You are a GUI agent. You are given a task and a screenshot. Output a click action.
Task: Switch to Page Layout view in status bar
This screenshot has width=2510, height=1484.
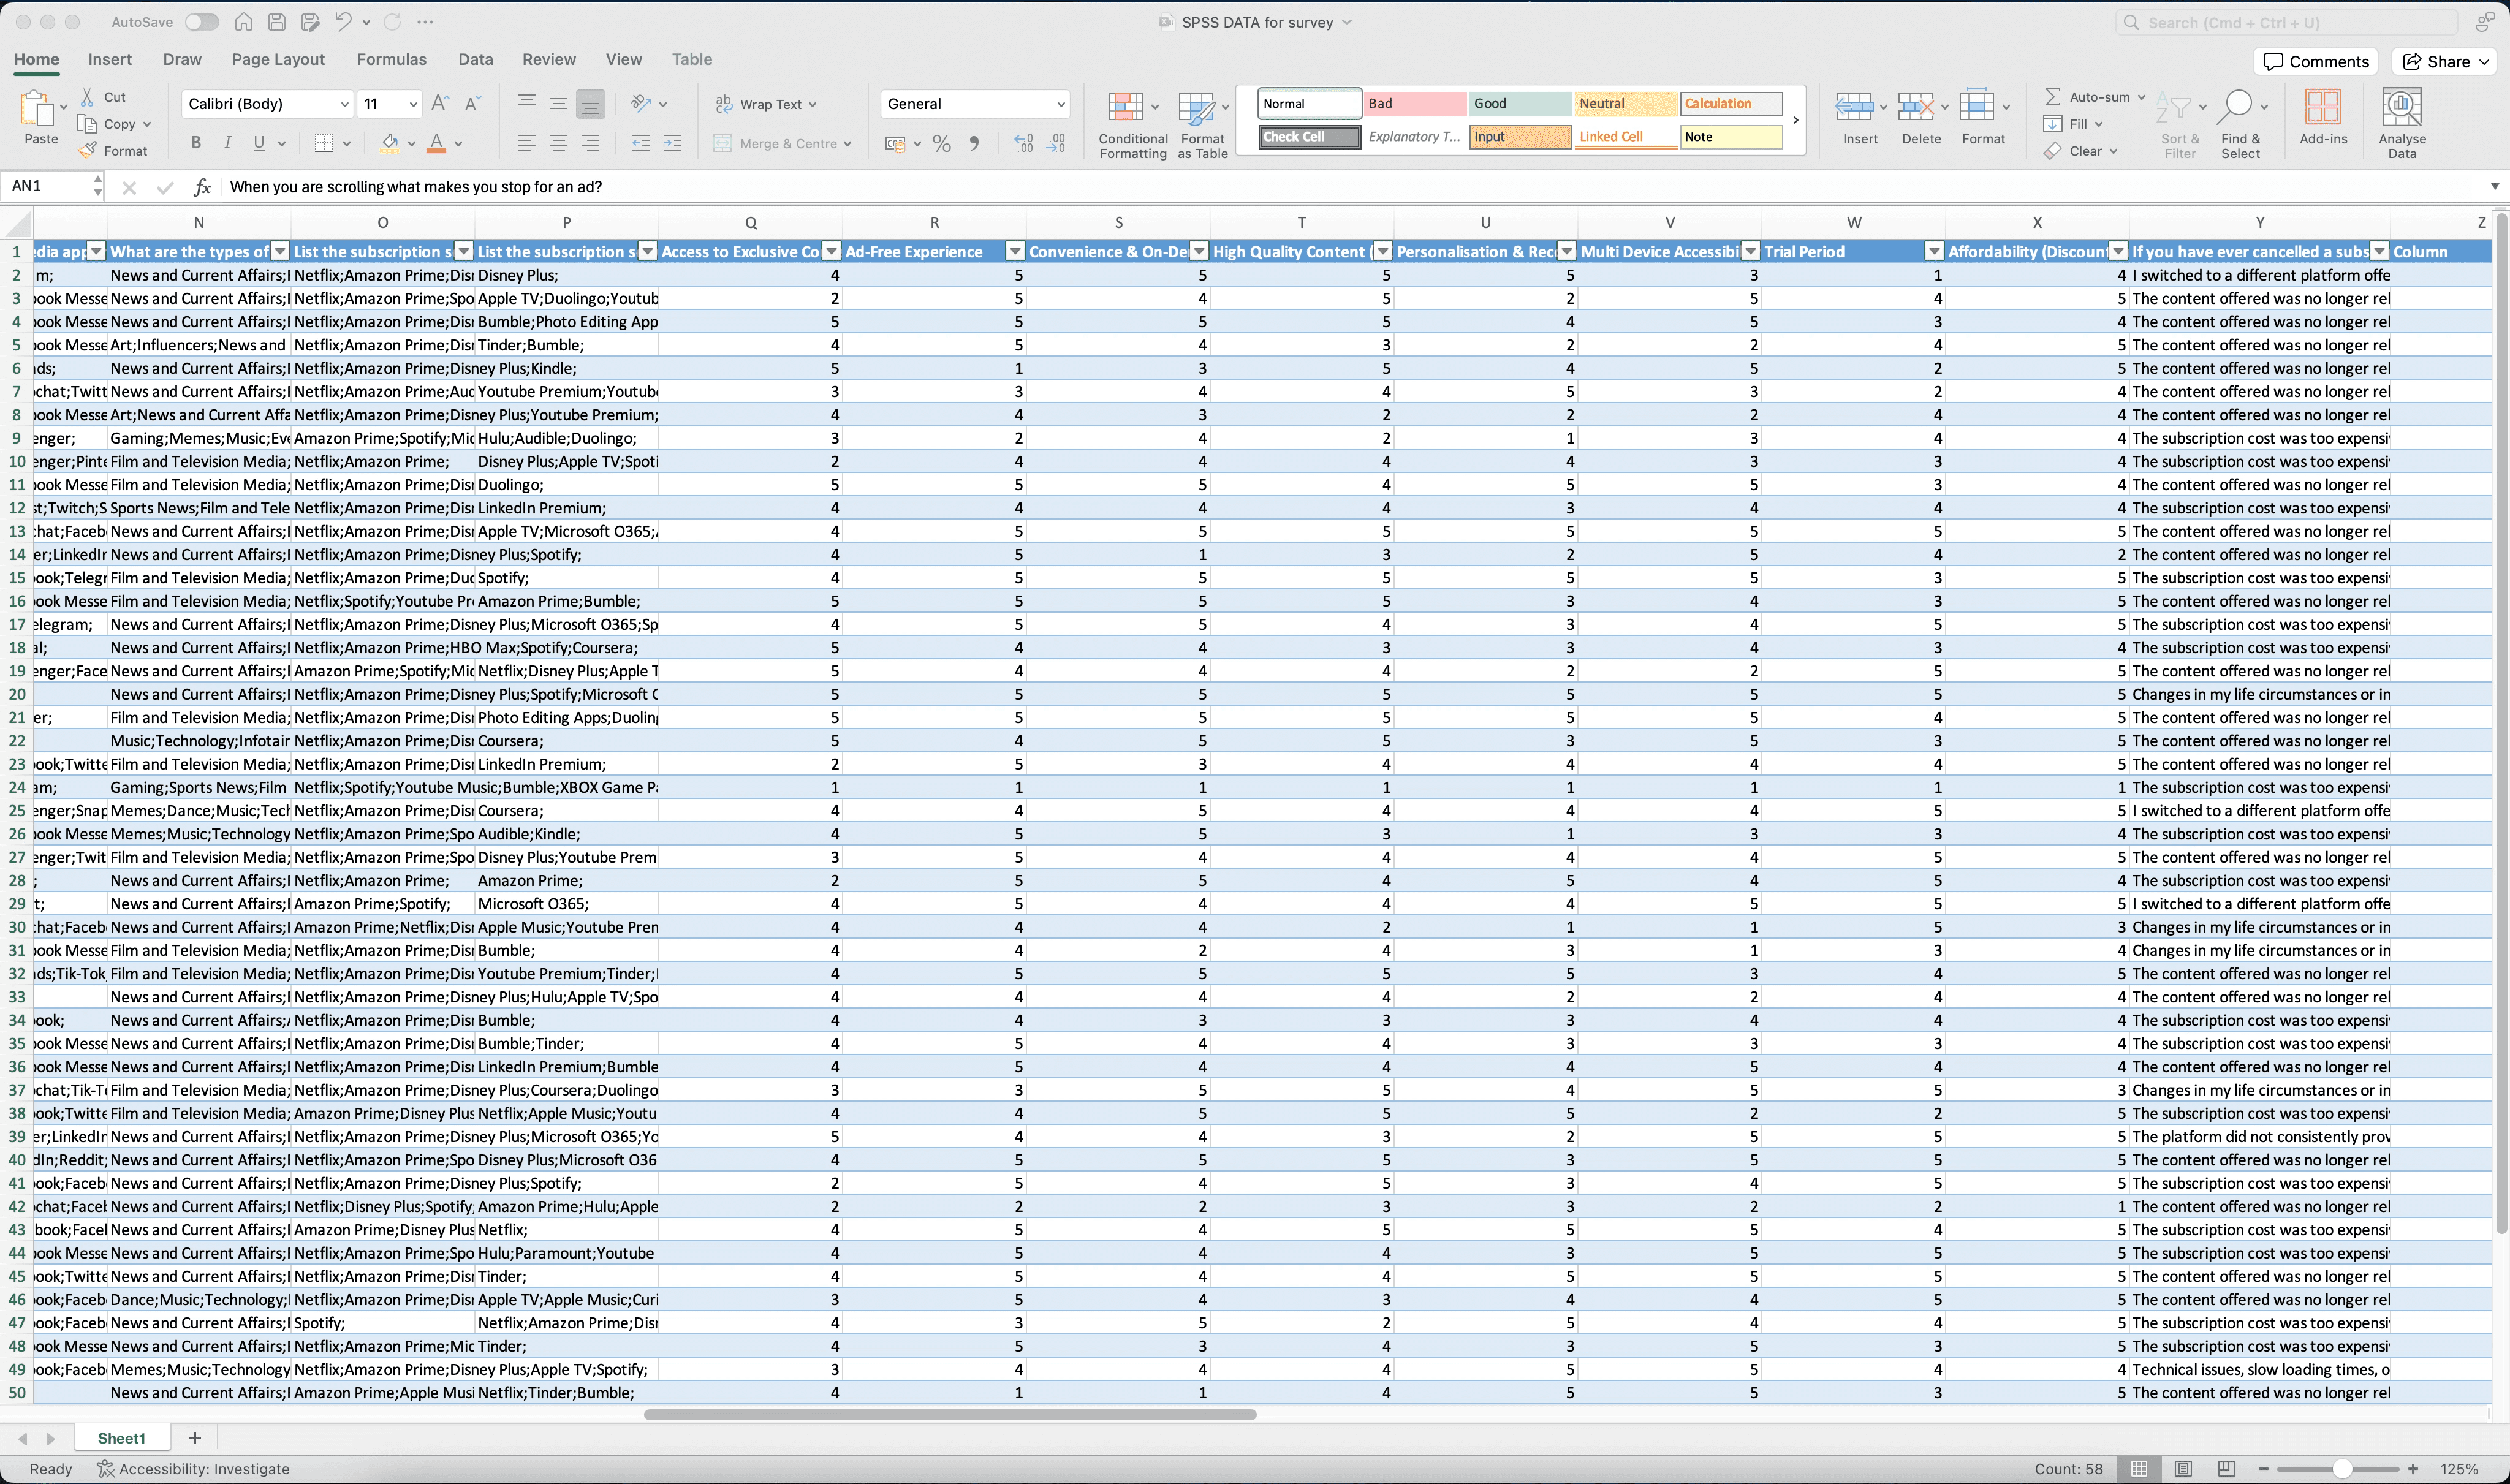click(2183, 1469)
